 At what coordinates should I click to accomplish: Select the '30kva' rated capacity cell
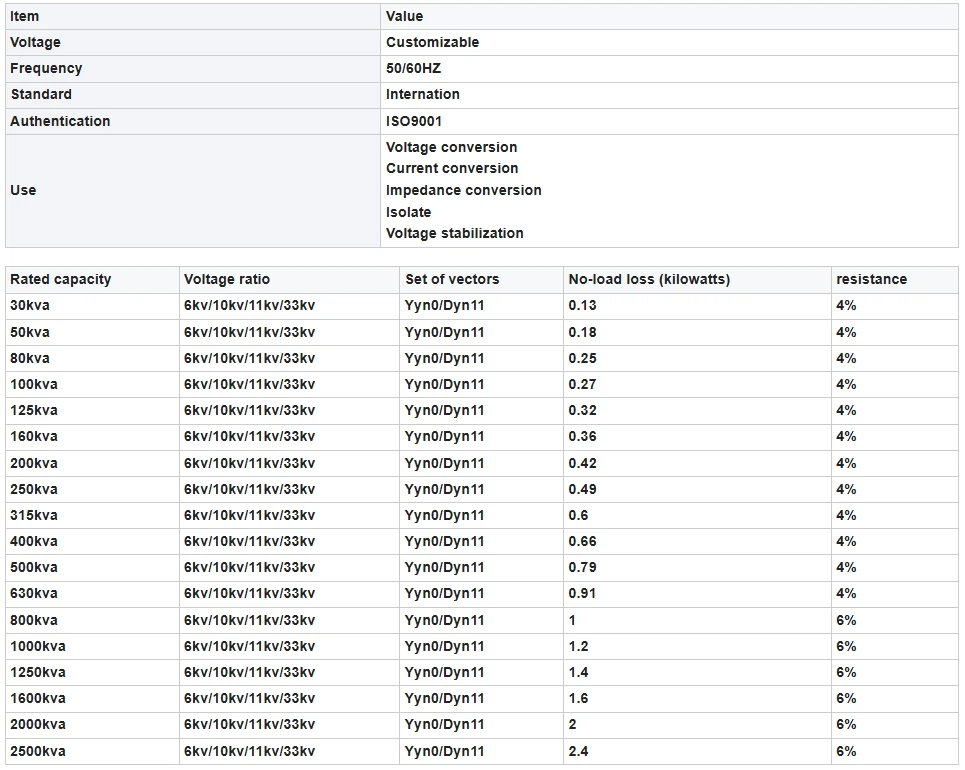(30, 306)
